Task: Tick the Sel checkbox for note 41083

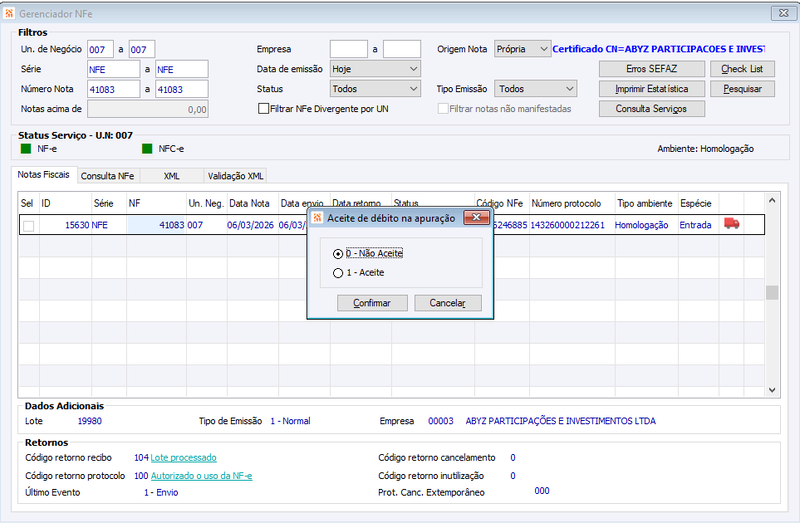Action: point(29,226)
